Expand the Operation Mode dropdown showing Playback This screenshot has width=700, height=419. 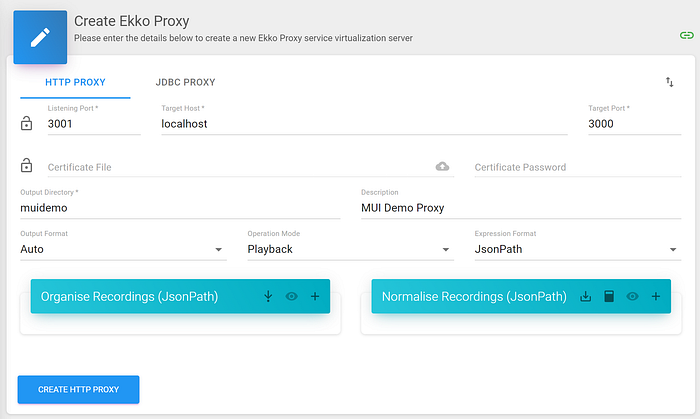pyautogui.click(x=350, y=249)
